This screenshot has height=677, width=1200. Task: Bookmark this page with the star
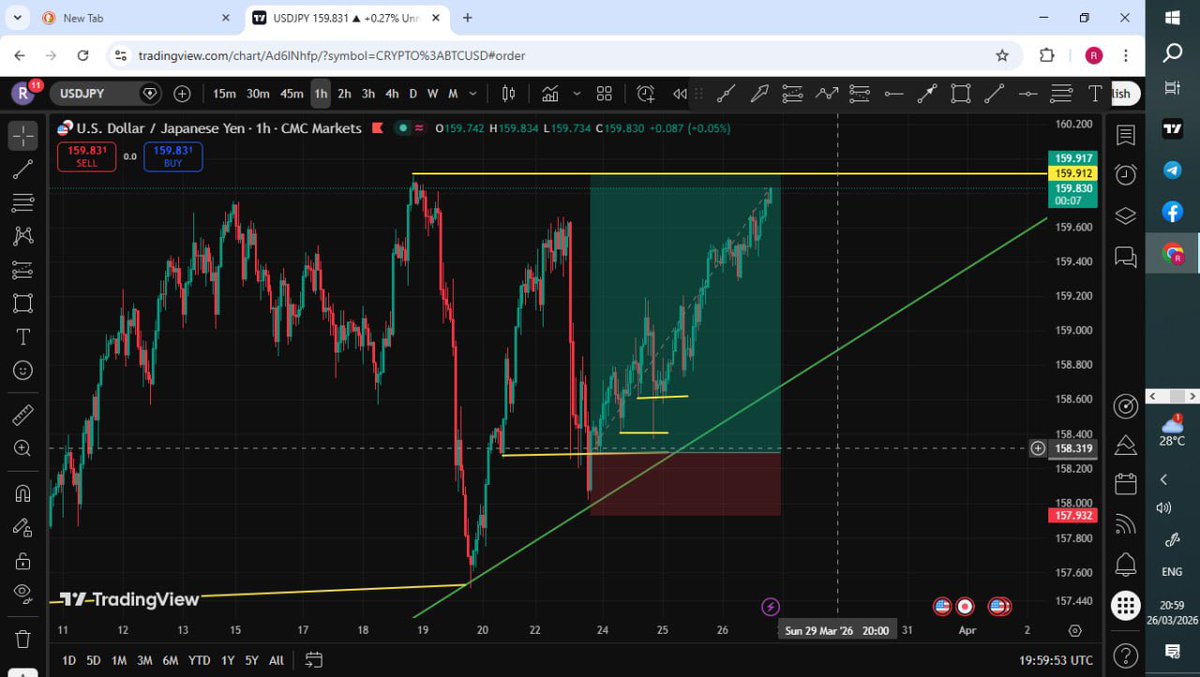click(1001, 56)
